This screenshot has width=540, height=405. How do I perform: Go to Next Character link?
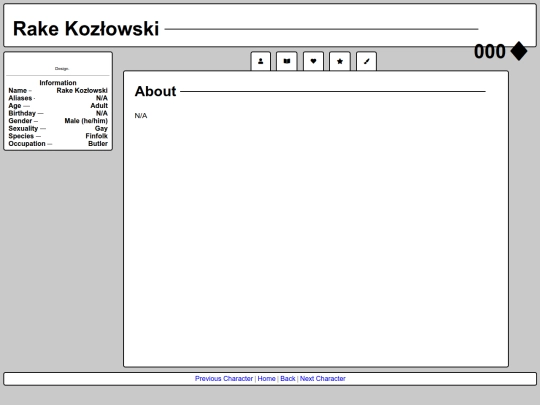[323, 378]
